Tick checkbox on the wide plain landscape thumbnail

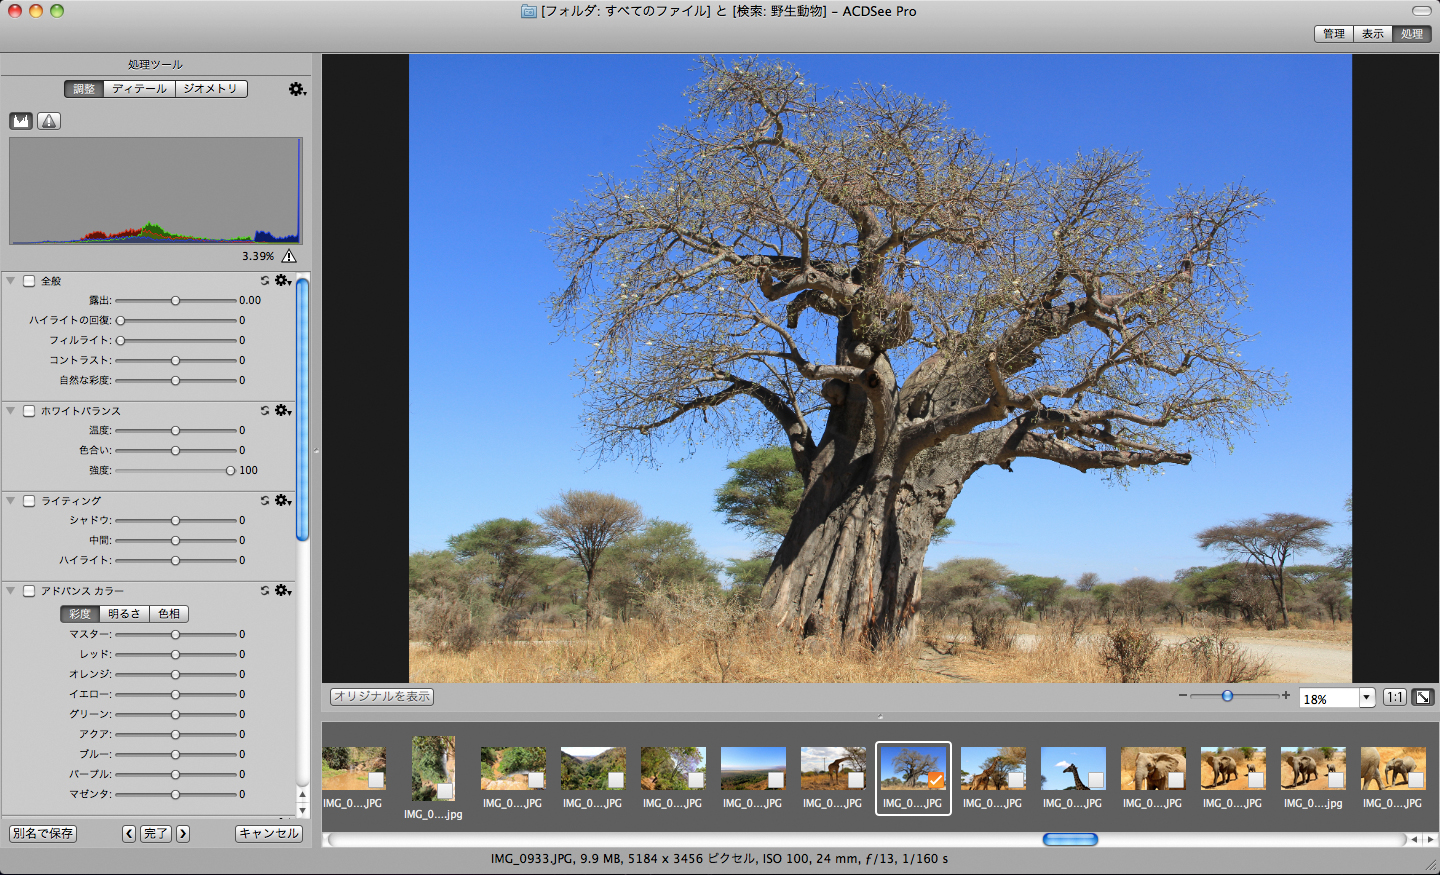coord(776,780)
